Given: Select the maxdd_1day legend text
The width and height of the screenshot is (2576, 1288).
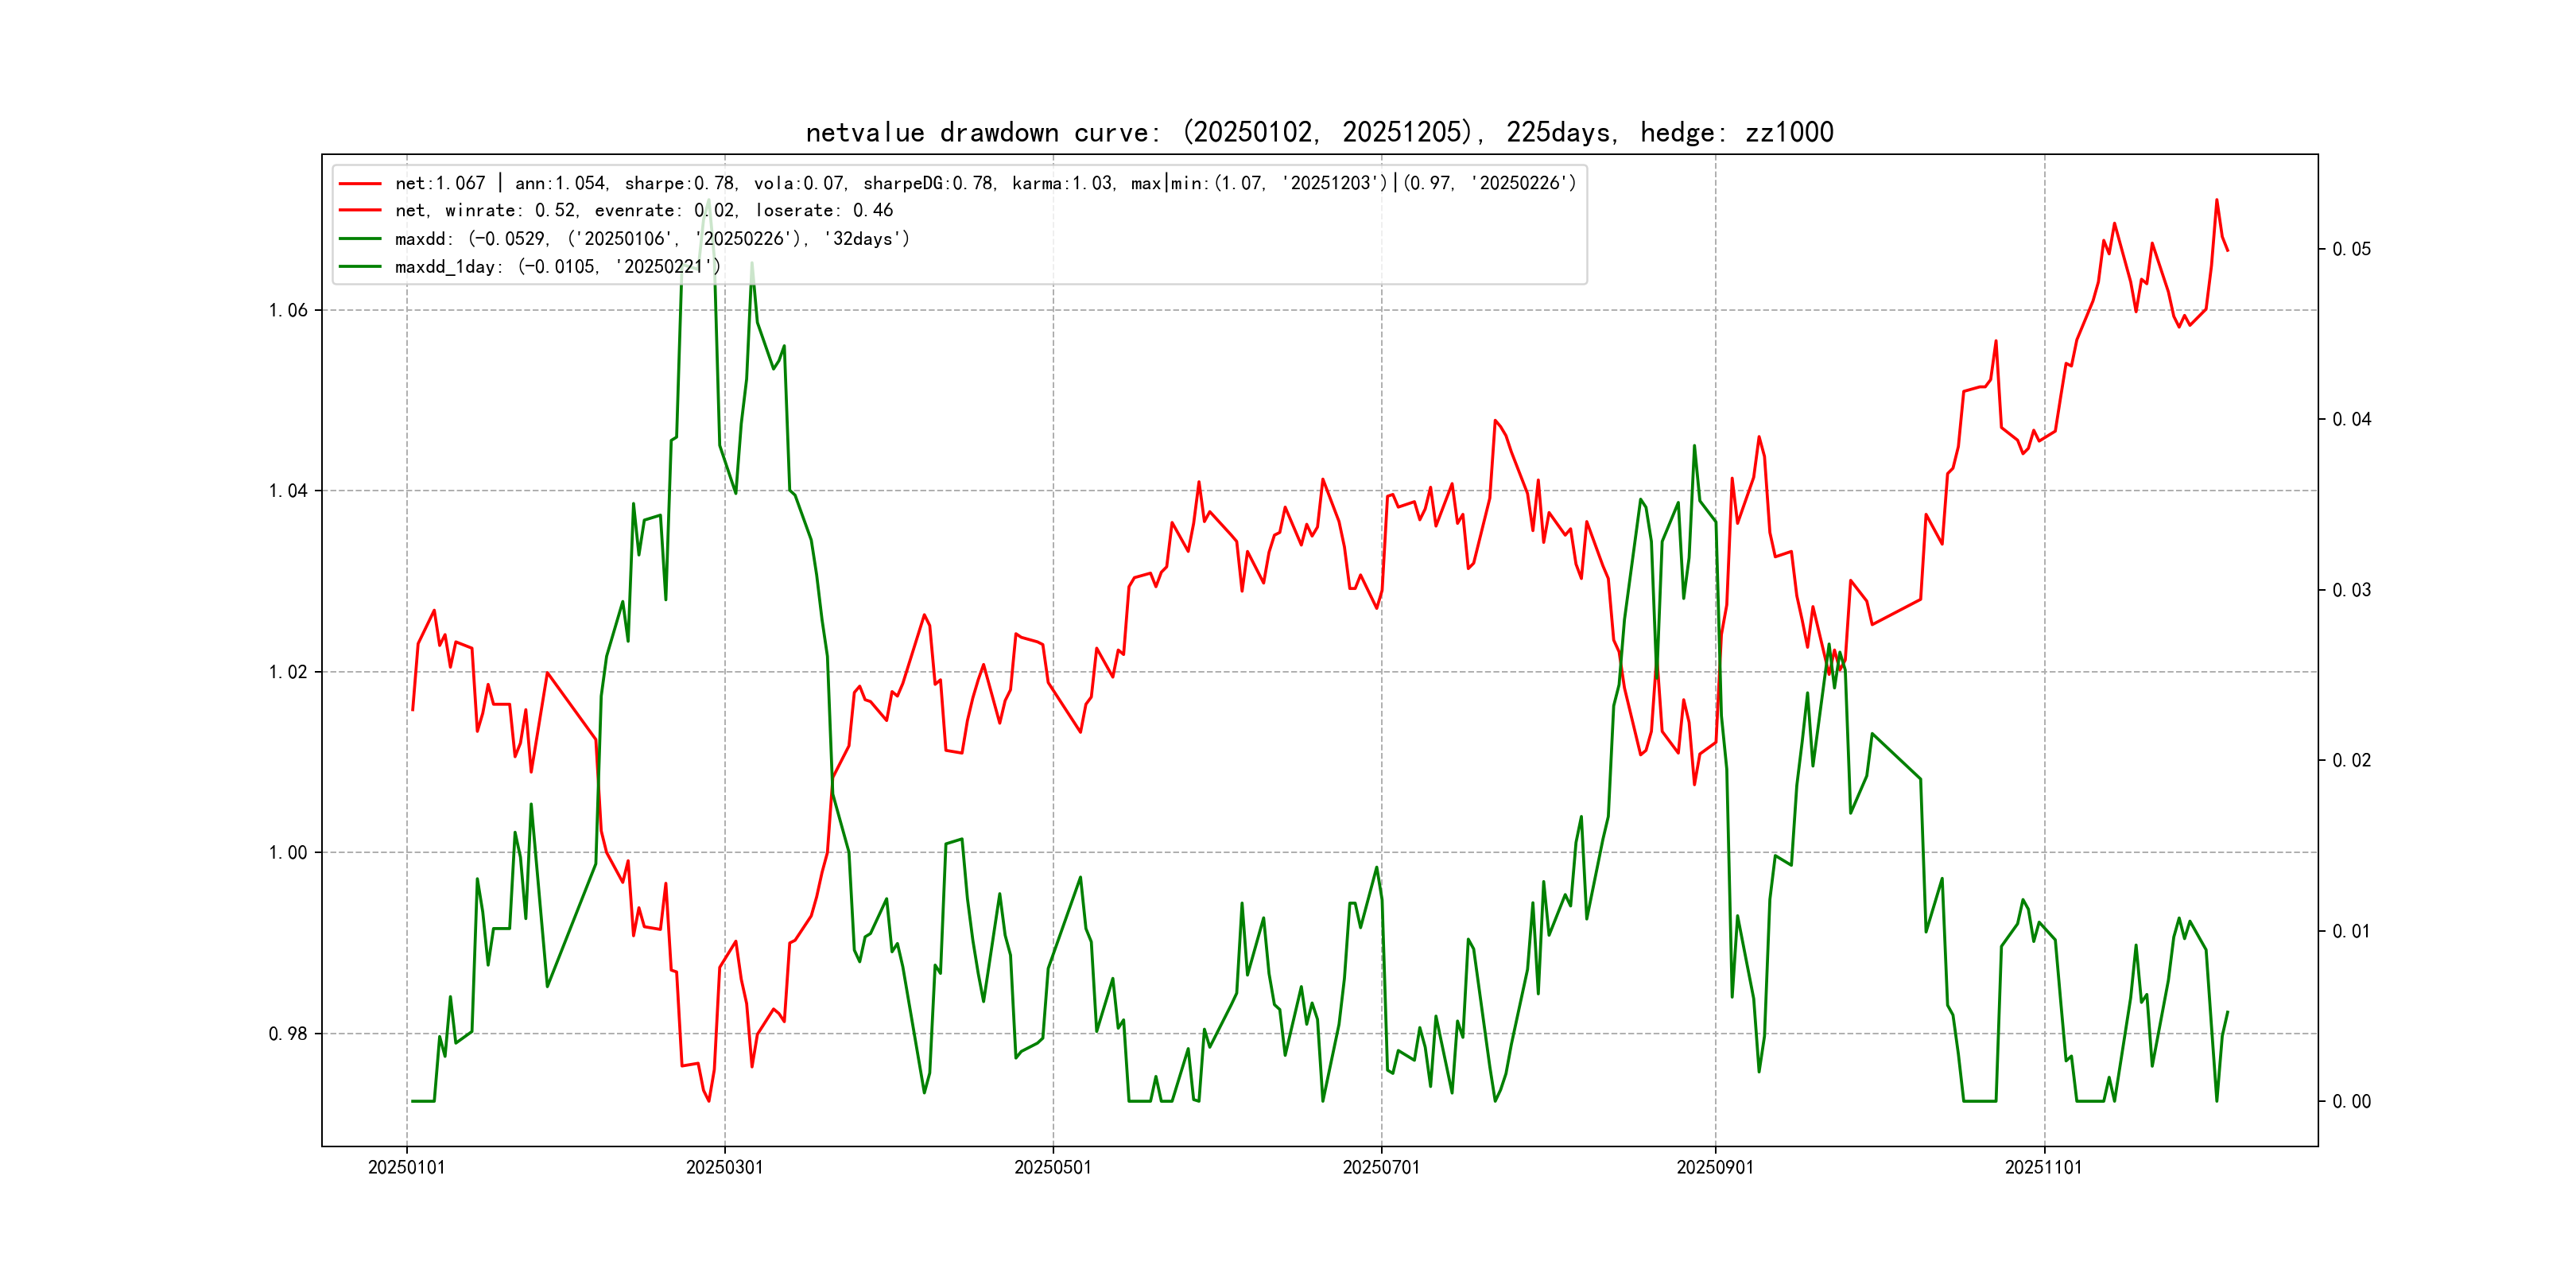Looking at the screenshot, I should coord(557,267).
